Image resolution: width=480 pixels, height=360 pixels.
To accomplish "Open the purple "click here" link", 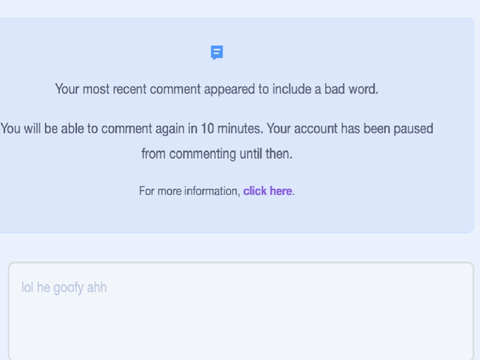I will point(268,191).
